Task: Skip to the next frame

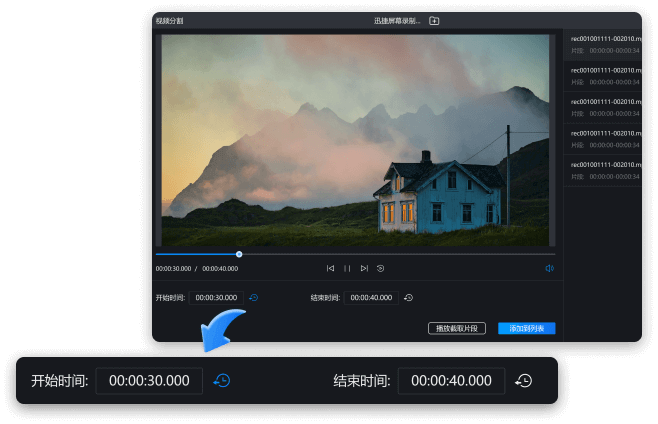Action: 364,268
